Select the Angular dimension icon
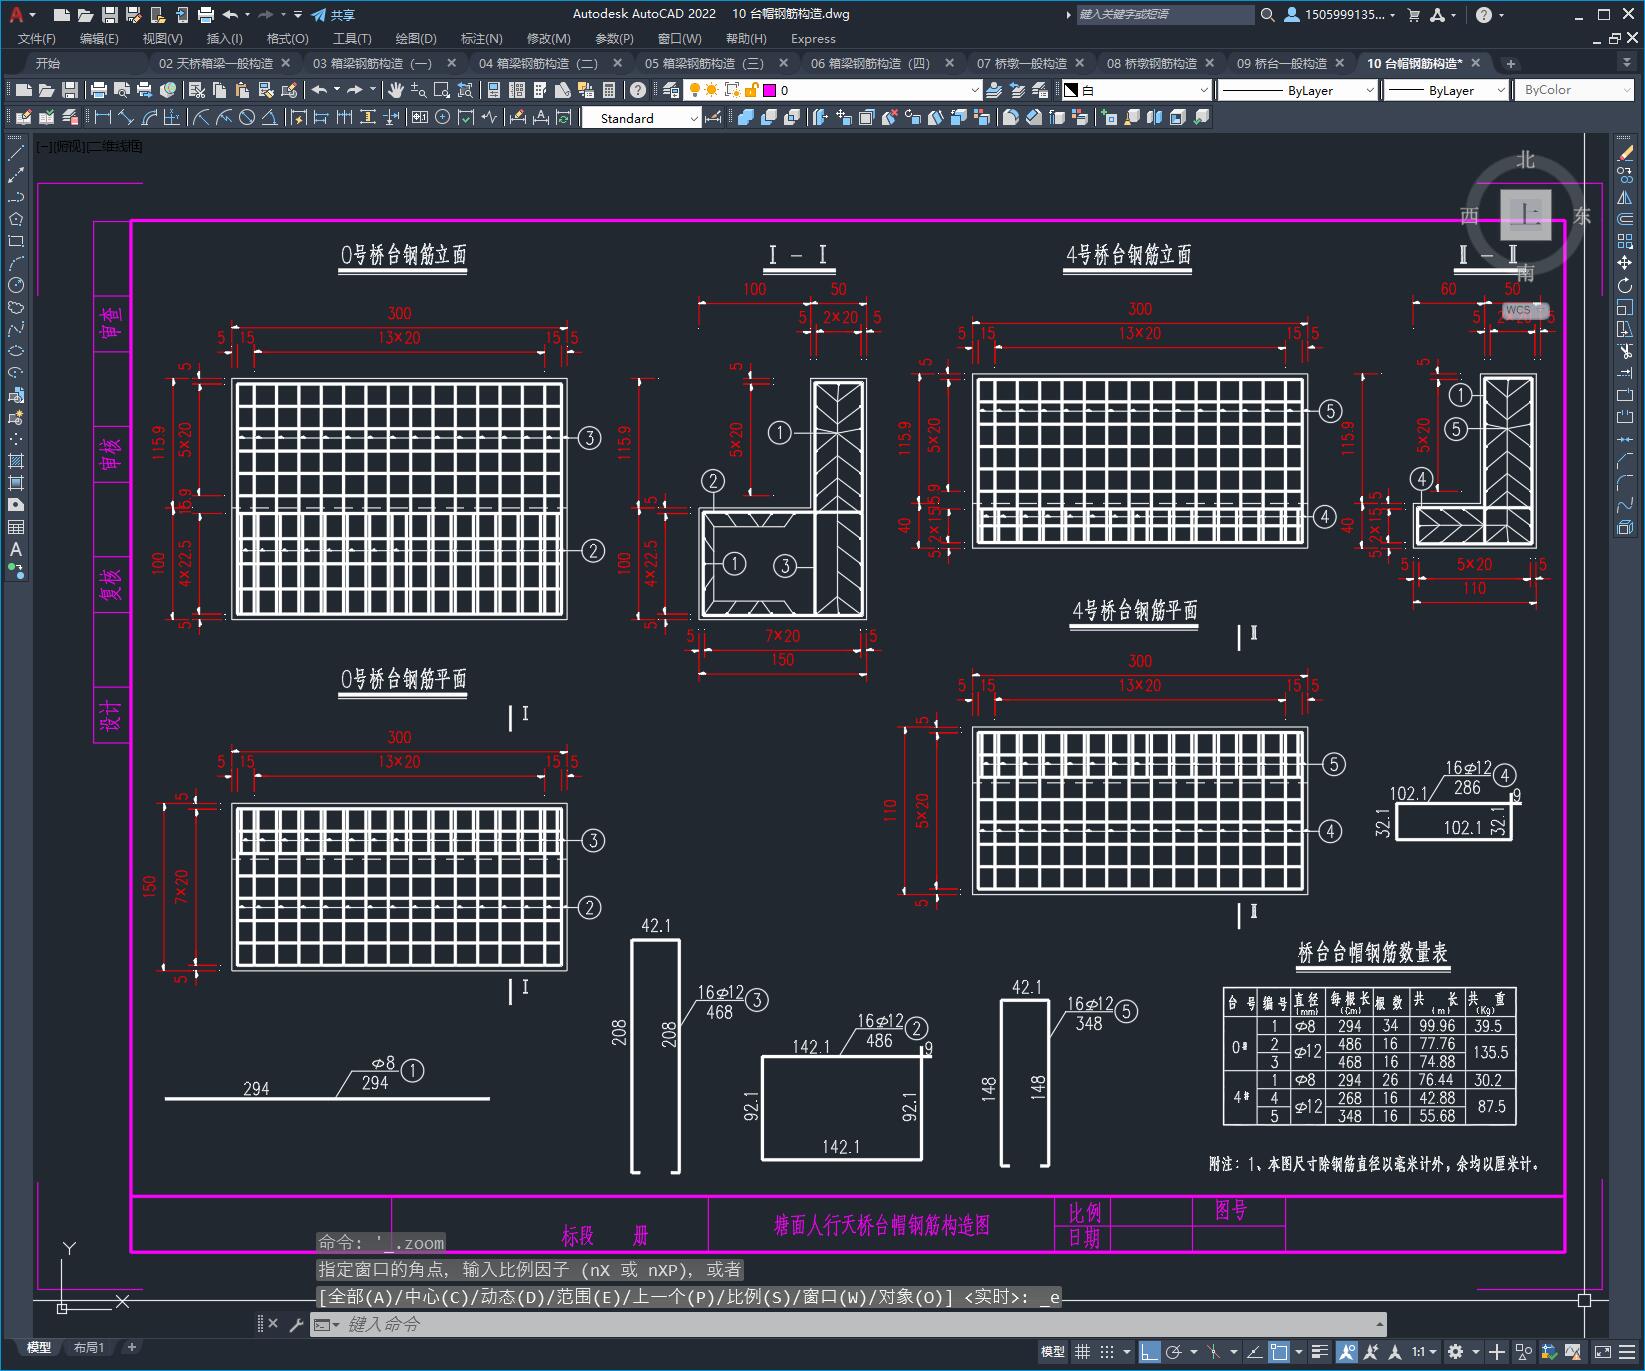Viewport: 1645px width, 1371px height. (269, 118)
